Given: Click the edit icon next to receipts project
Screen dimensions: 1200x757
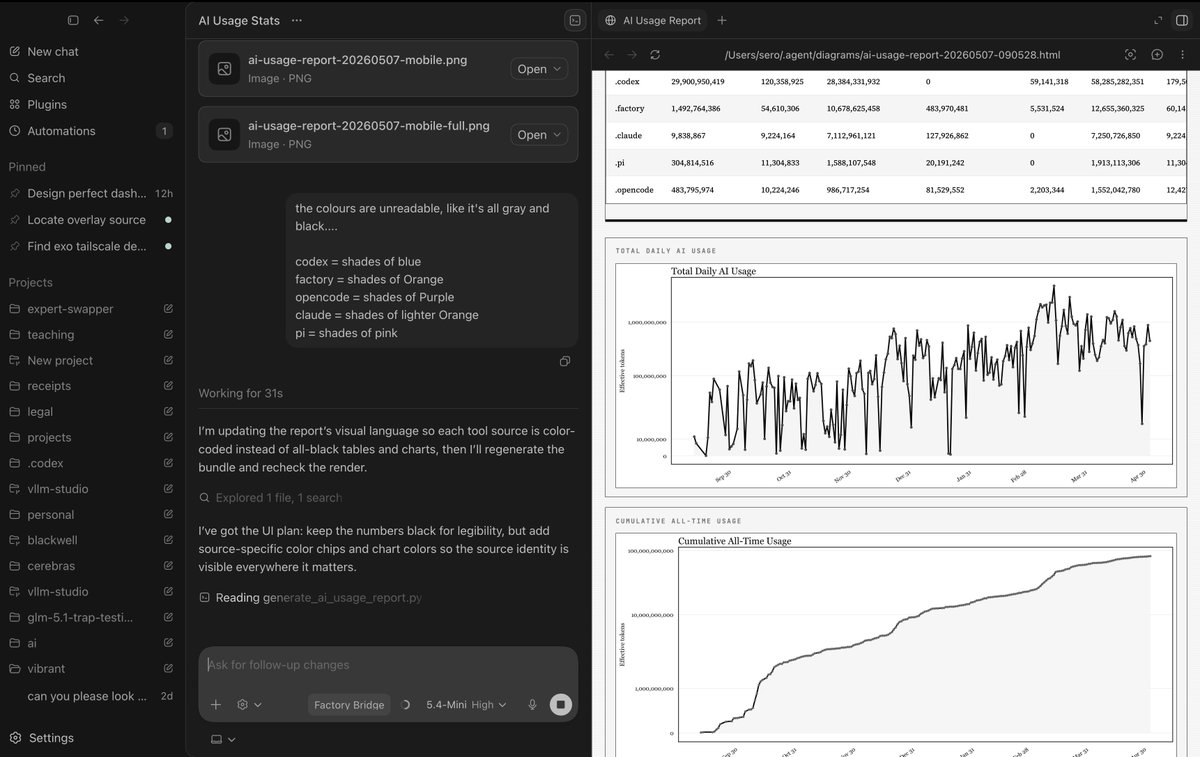Looking at the screenshot, I should tap(168, 386).
